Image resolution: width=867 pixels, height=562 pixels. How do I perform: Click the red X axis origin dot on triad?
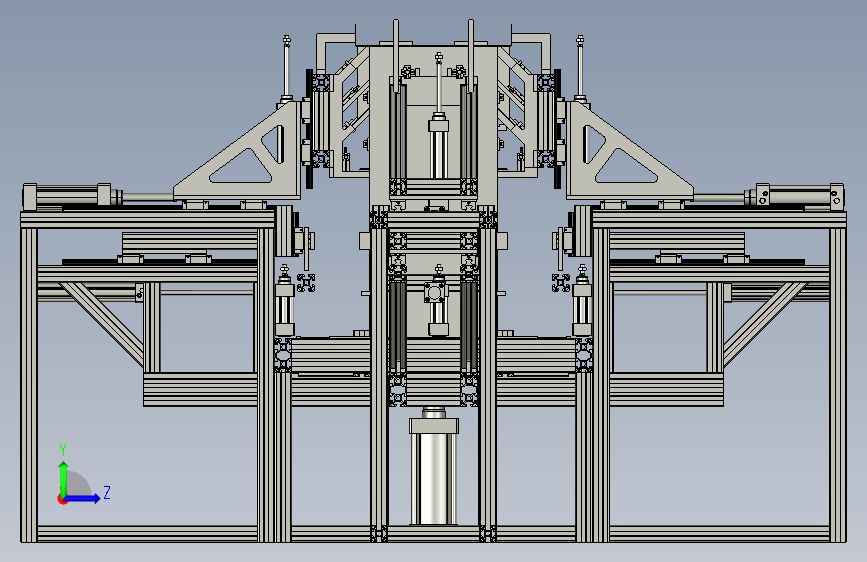[62, 499]
